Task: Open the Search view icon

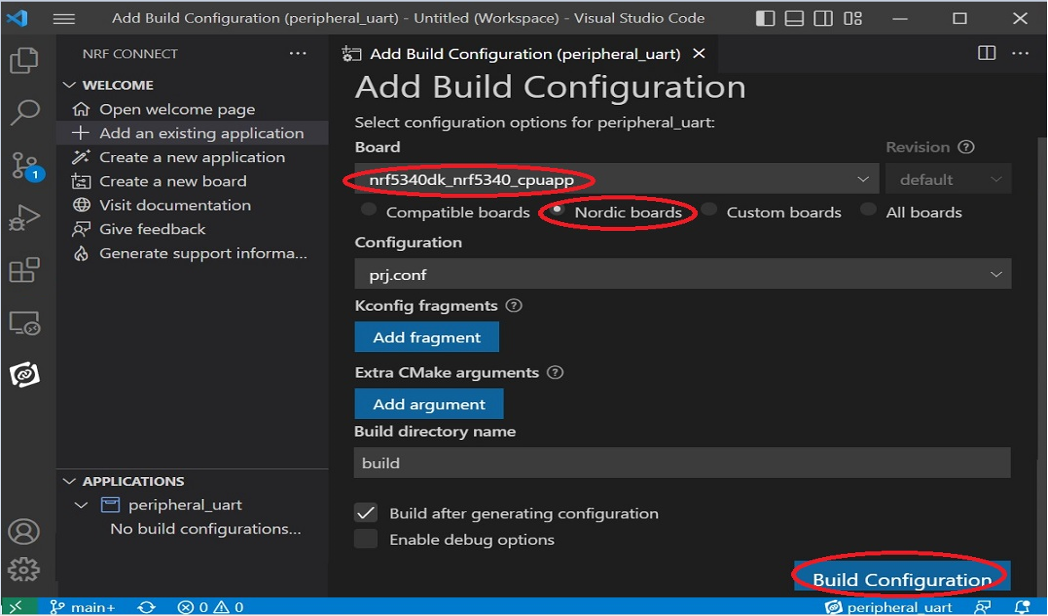Action: click(x=24, y=113)
